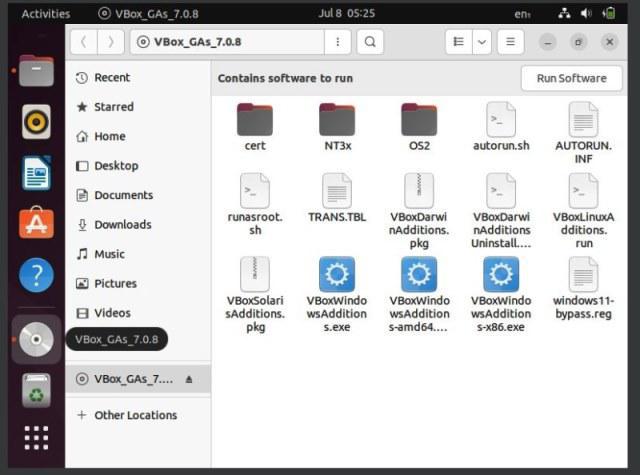640x475 pixels.
Task: Show Applications grid in the dock
Action: point(36,438)
